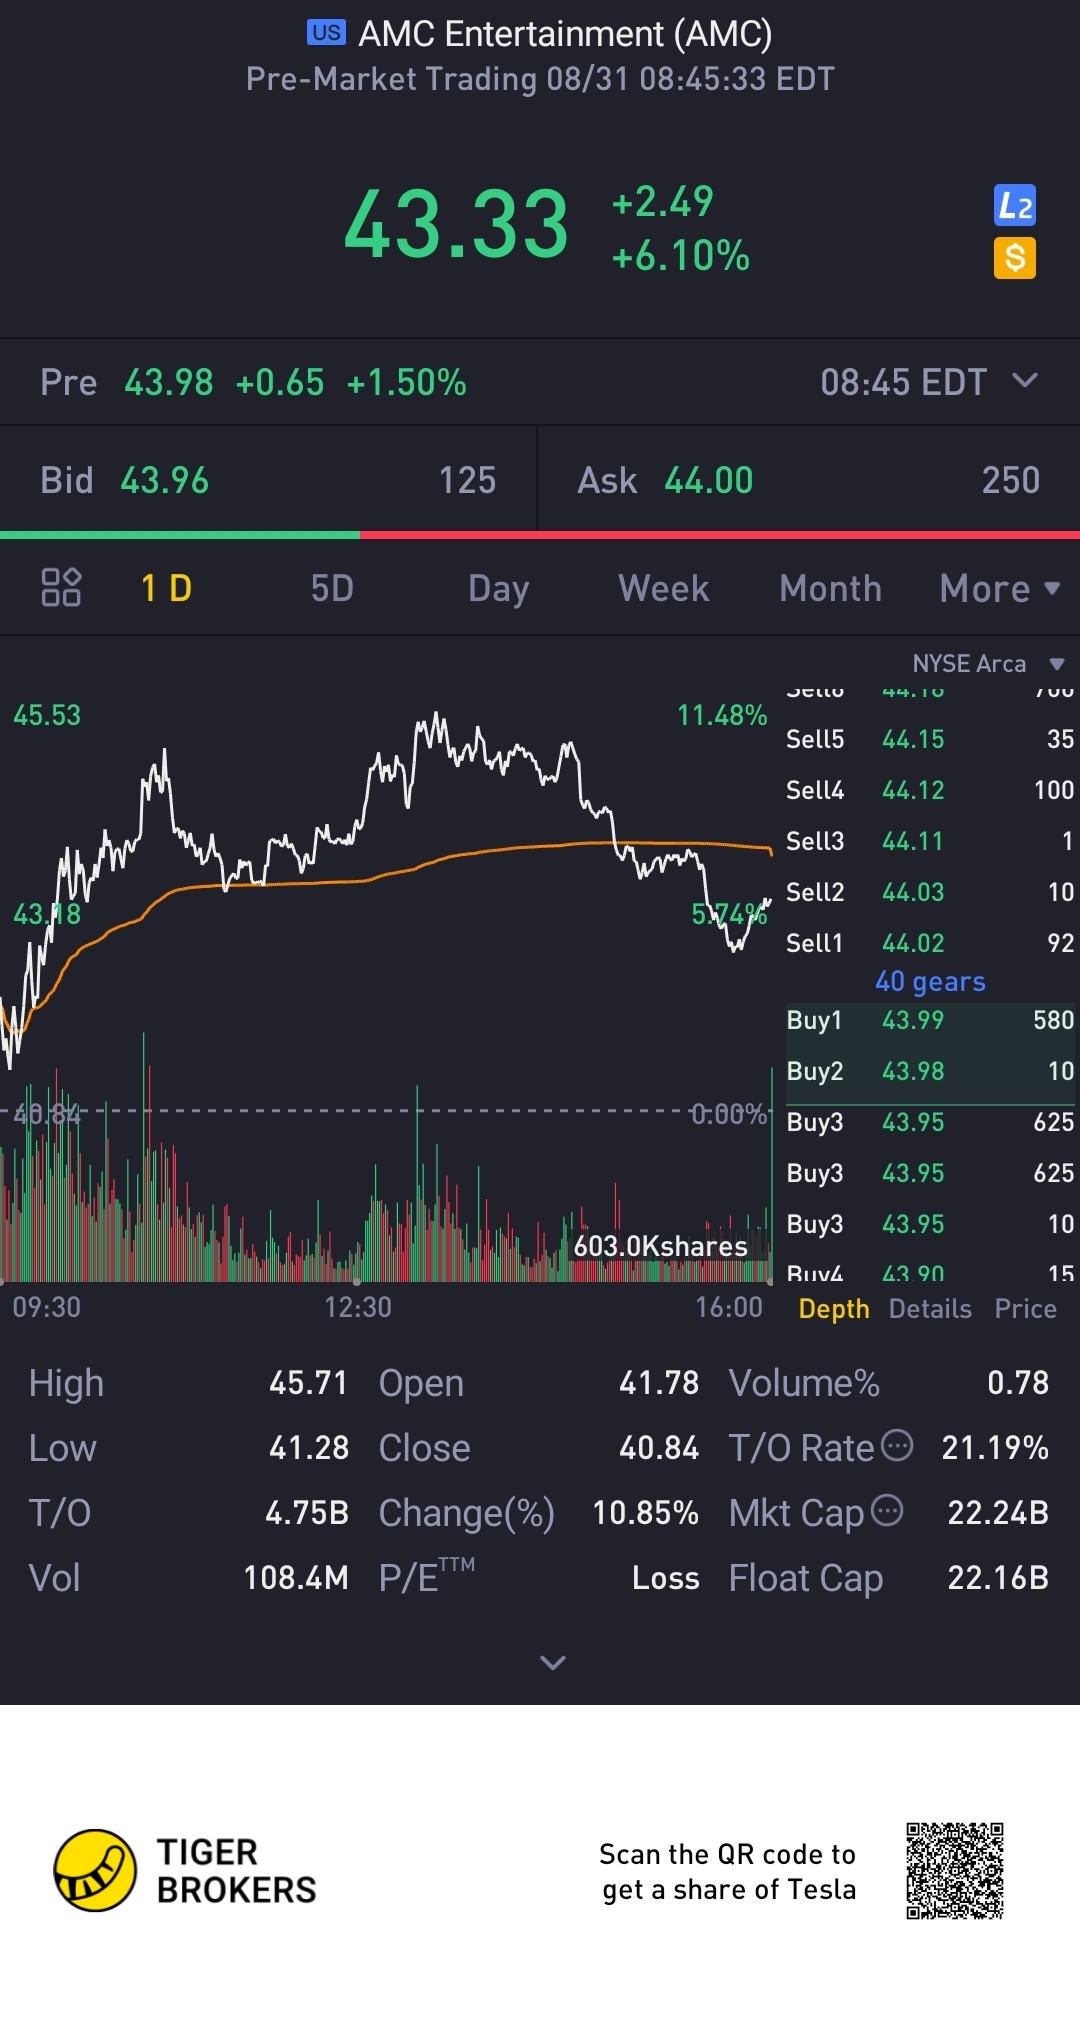Tap the Volume% 0.78 value
This screenshot has height=2037, width=1080.
[x=1018, y=1383]
